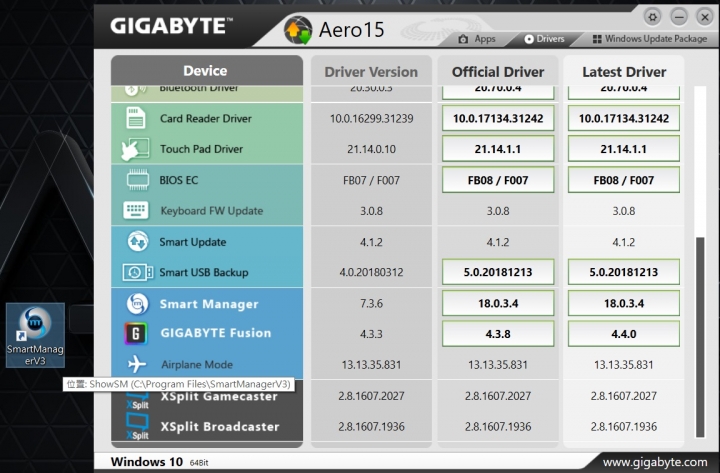
Task: Close the Smart Update window
Action: (704, 17)
